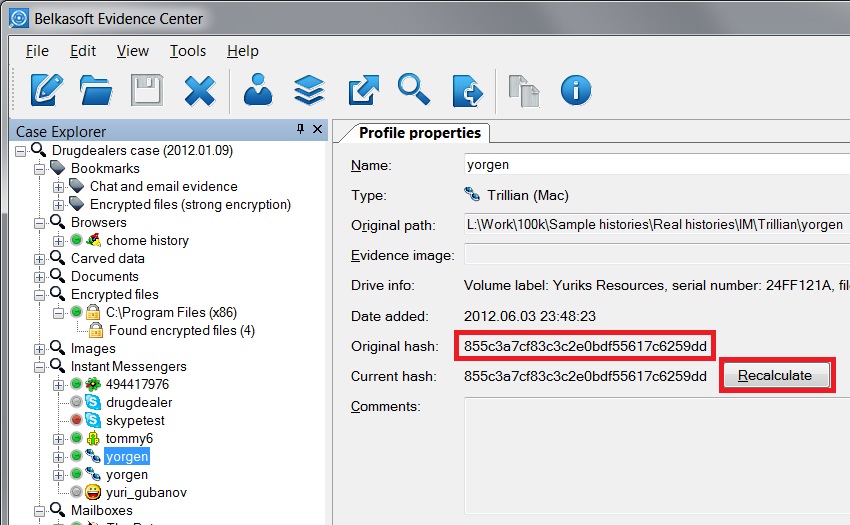
Task: Click the Original path field
Action: click(657, 224)
